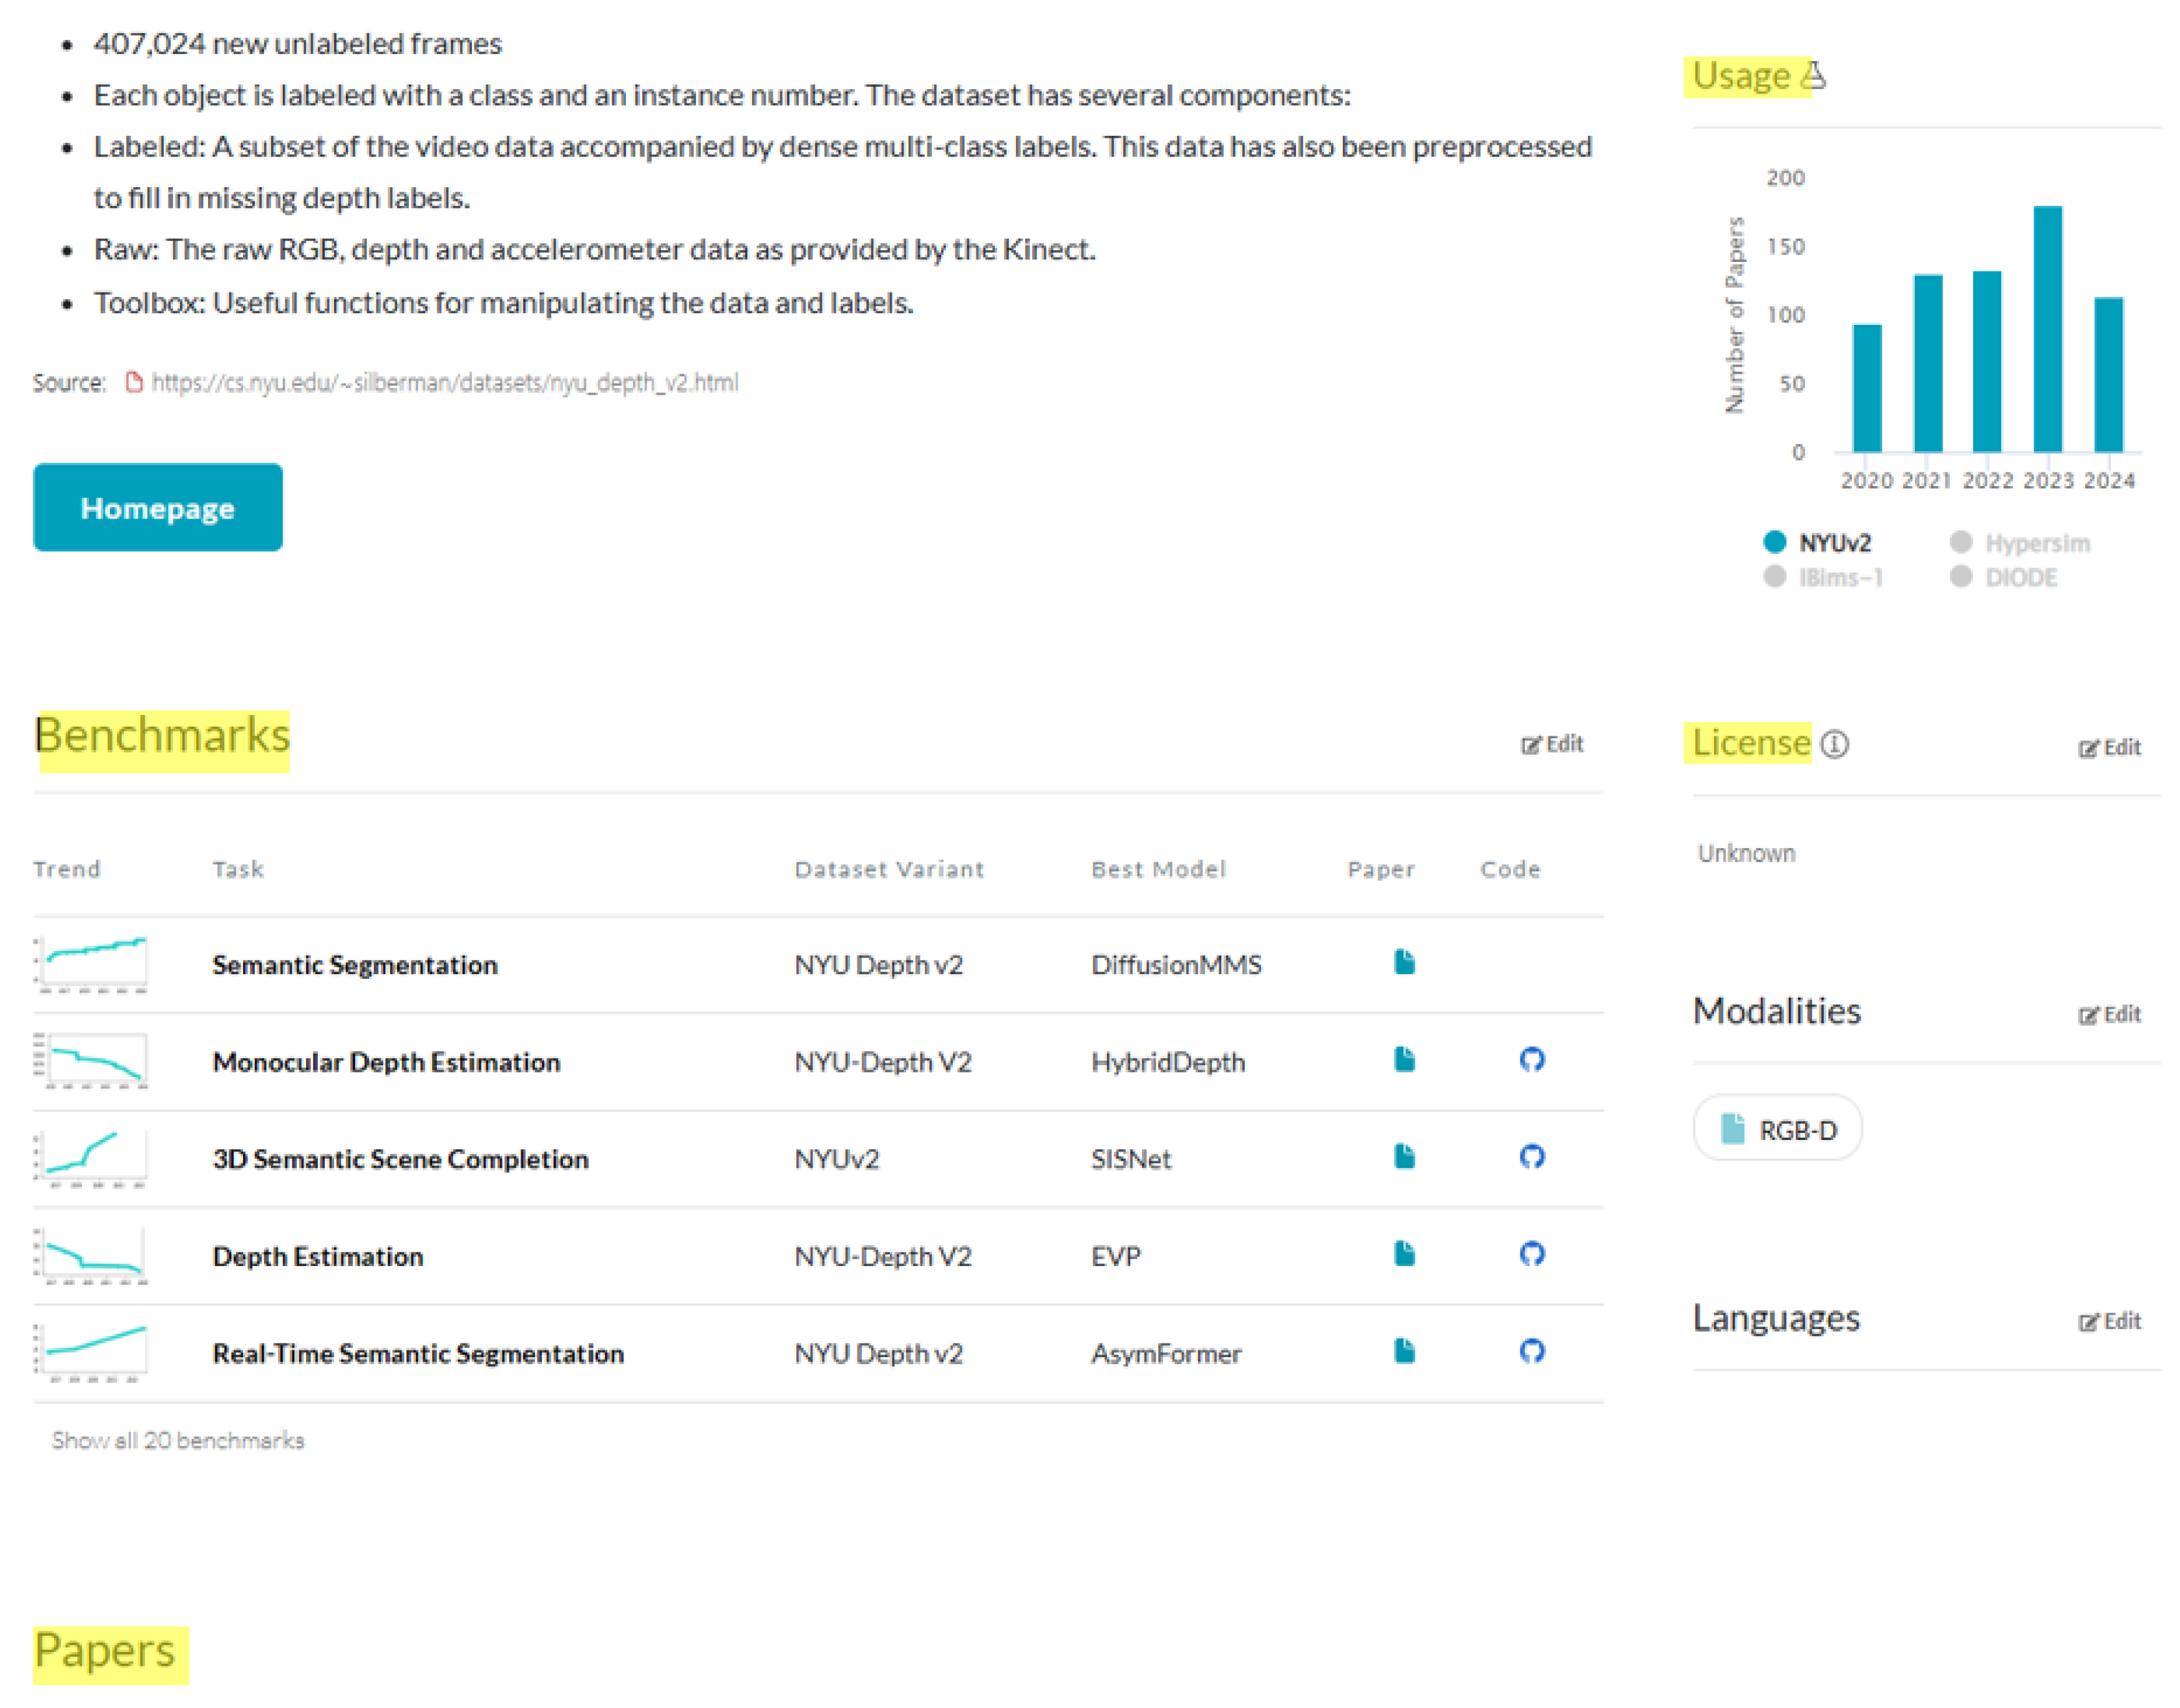Open the nyu_depth_v2 source URL link
2180x1708 pixels.
[444, 383]
